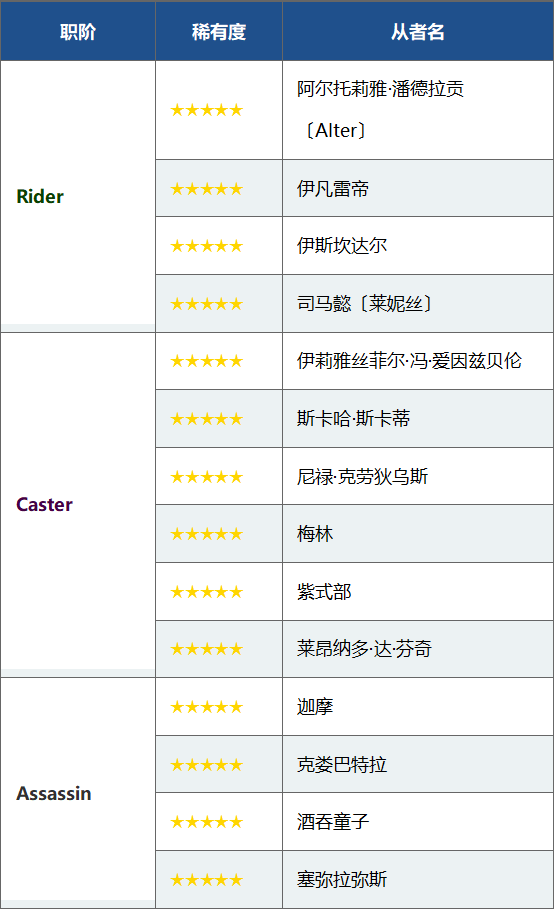554x909 pixels.
Task: Select the Rider class cell
Action: (78, 197)
